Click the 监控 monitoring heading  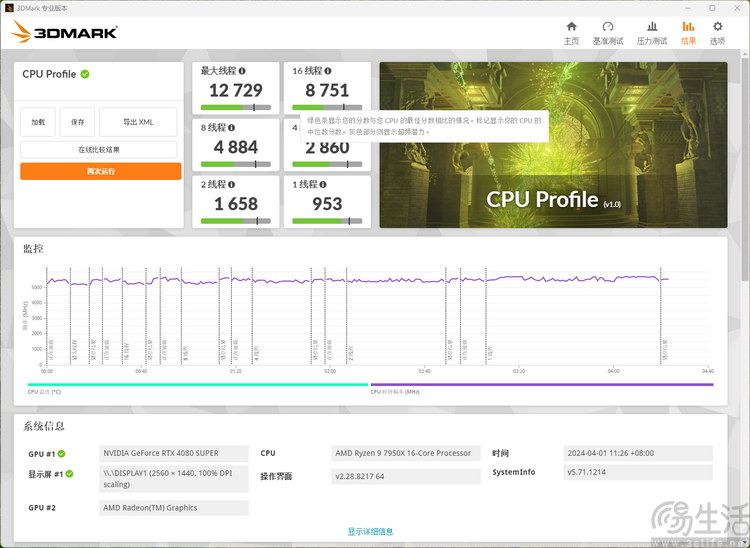[33, 249]
